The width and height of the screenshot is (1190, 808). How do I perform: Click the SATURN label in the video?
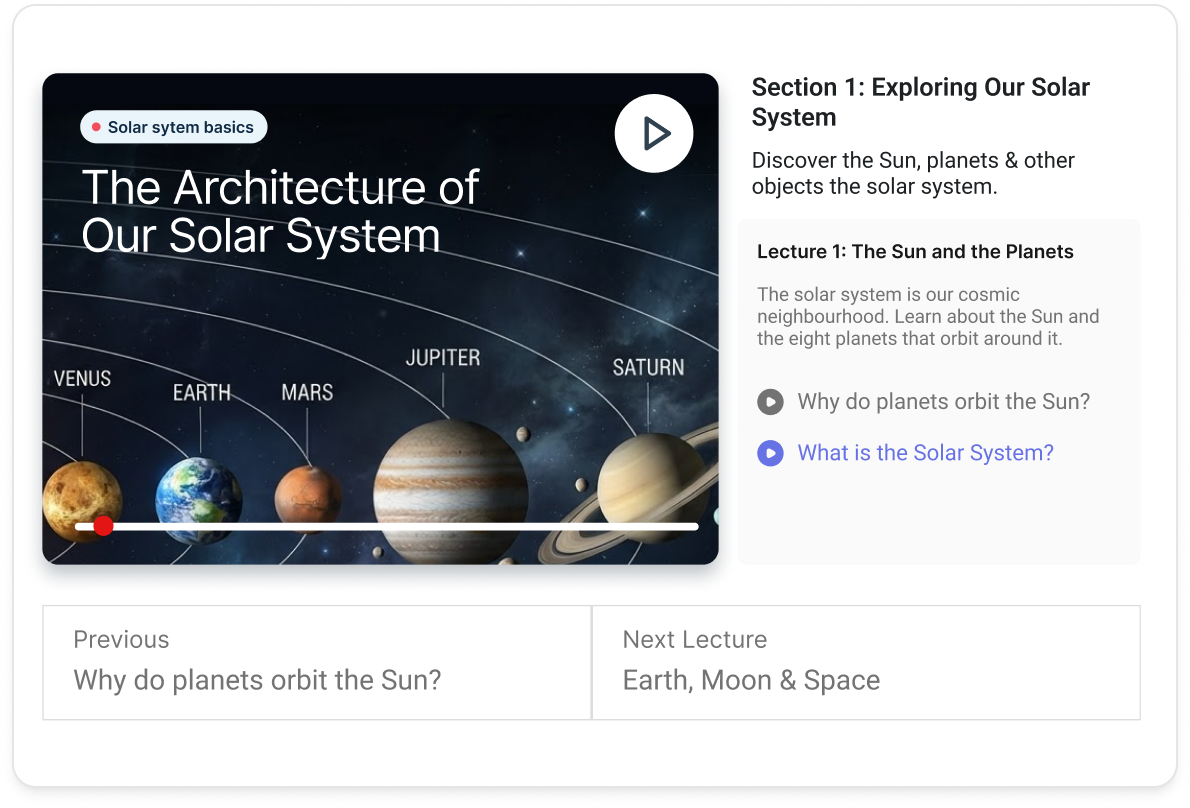click(648, 368)
